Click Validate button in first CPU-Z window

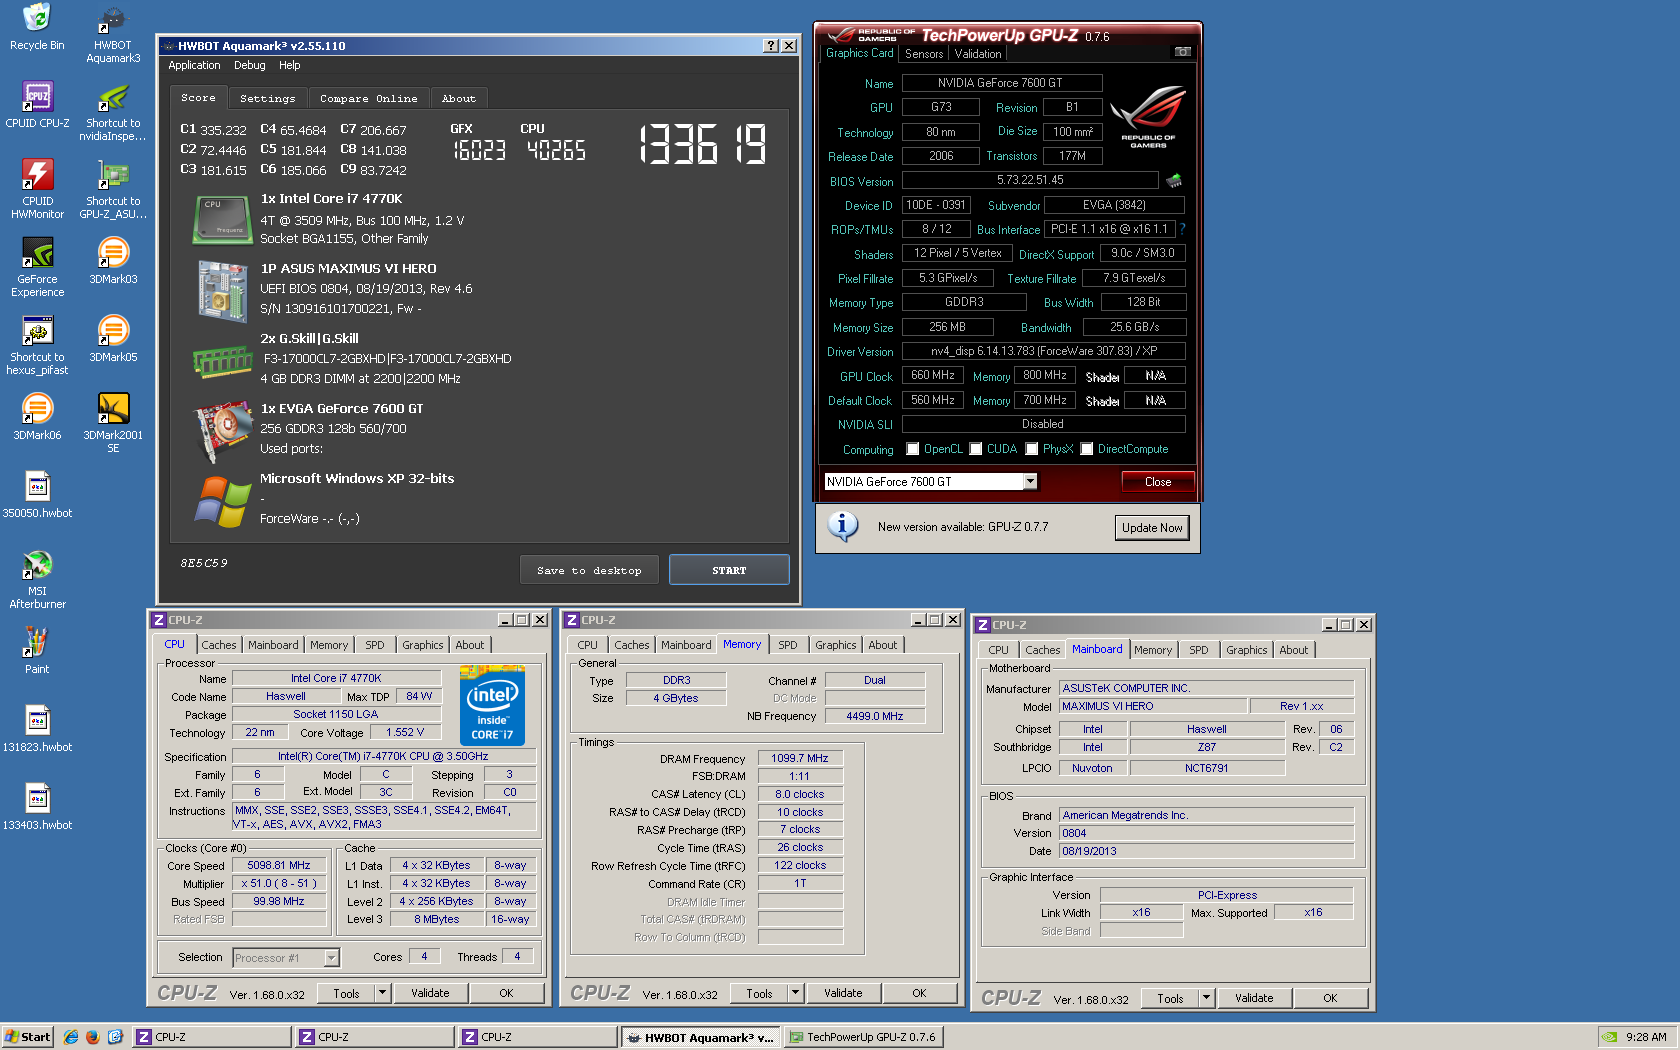pyautogui.click(x=430, y=993)
